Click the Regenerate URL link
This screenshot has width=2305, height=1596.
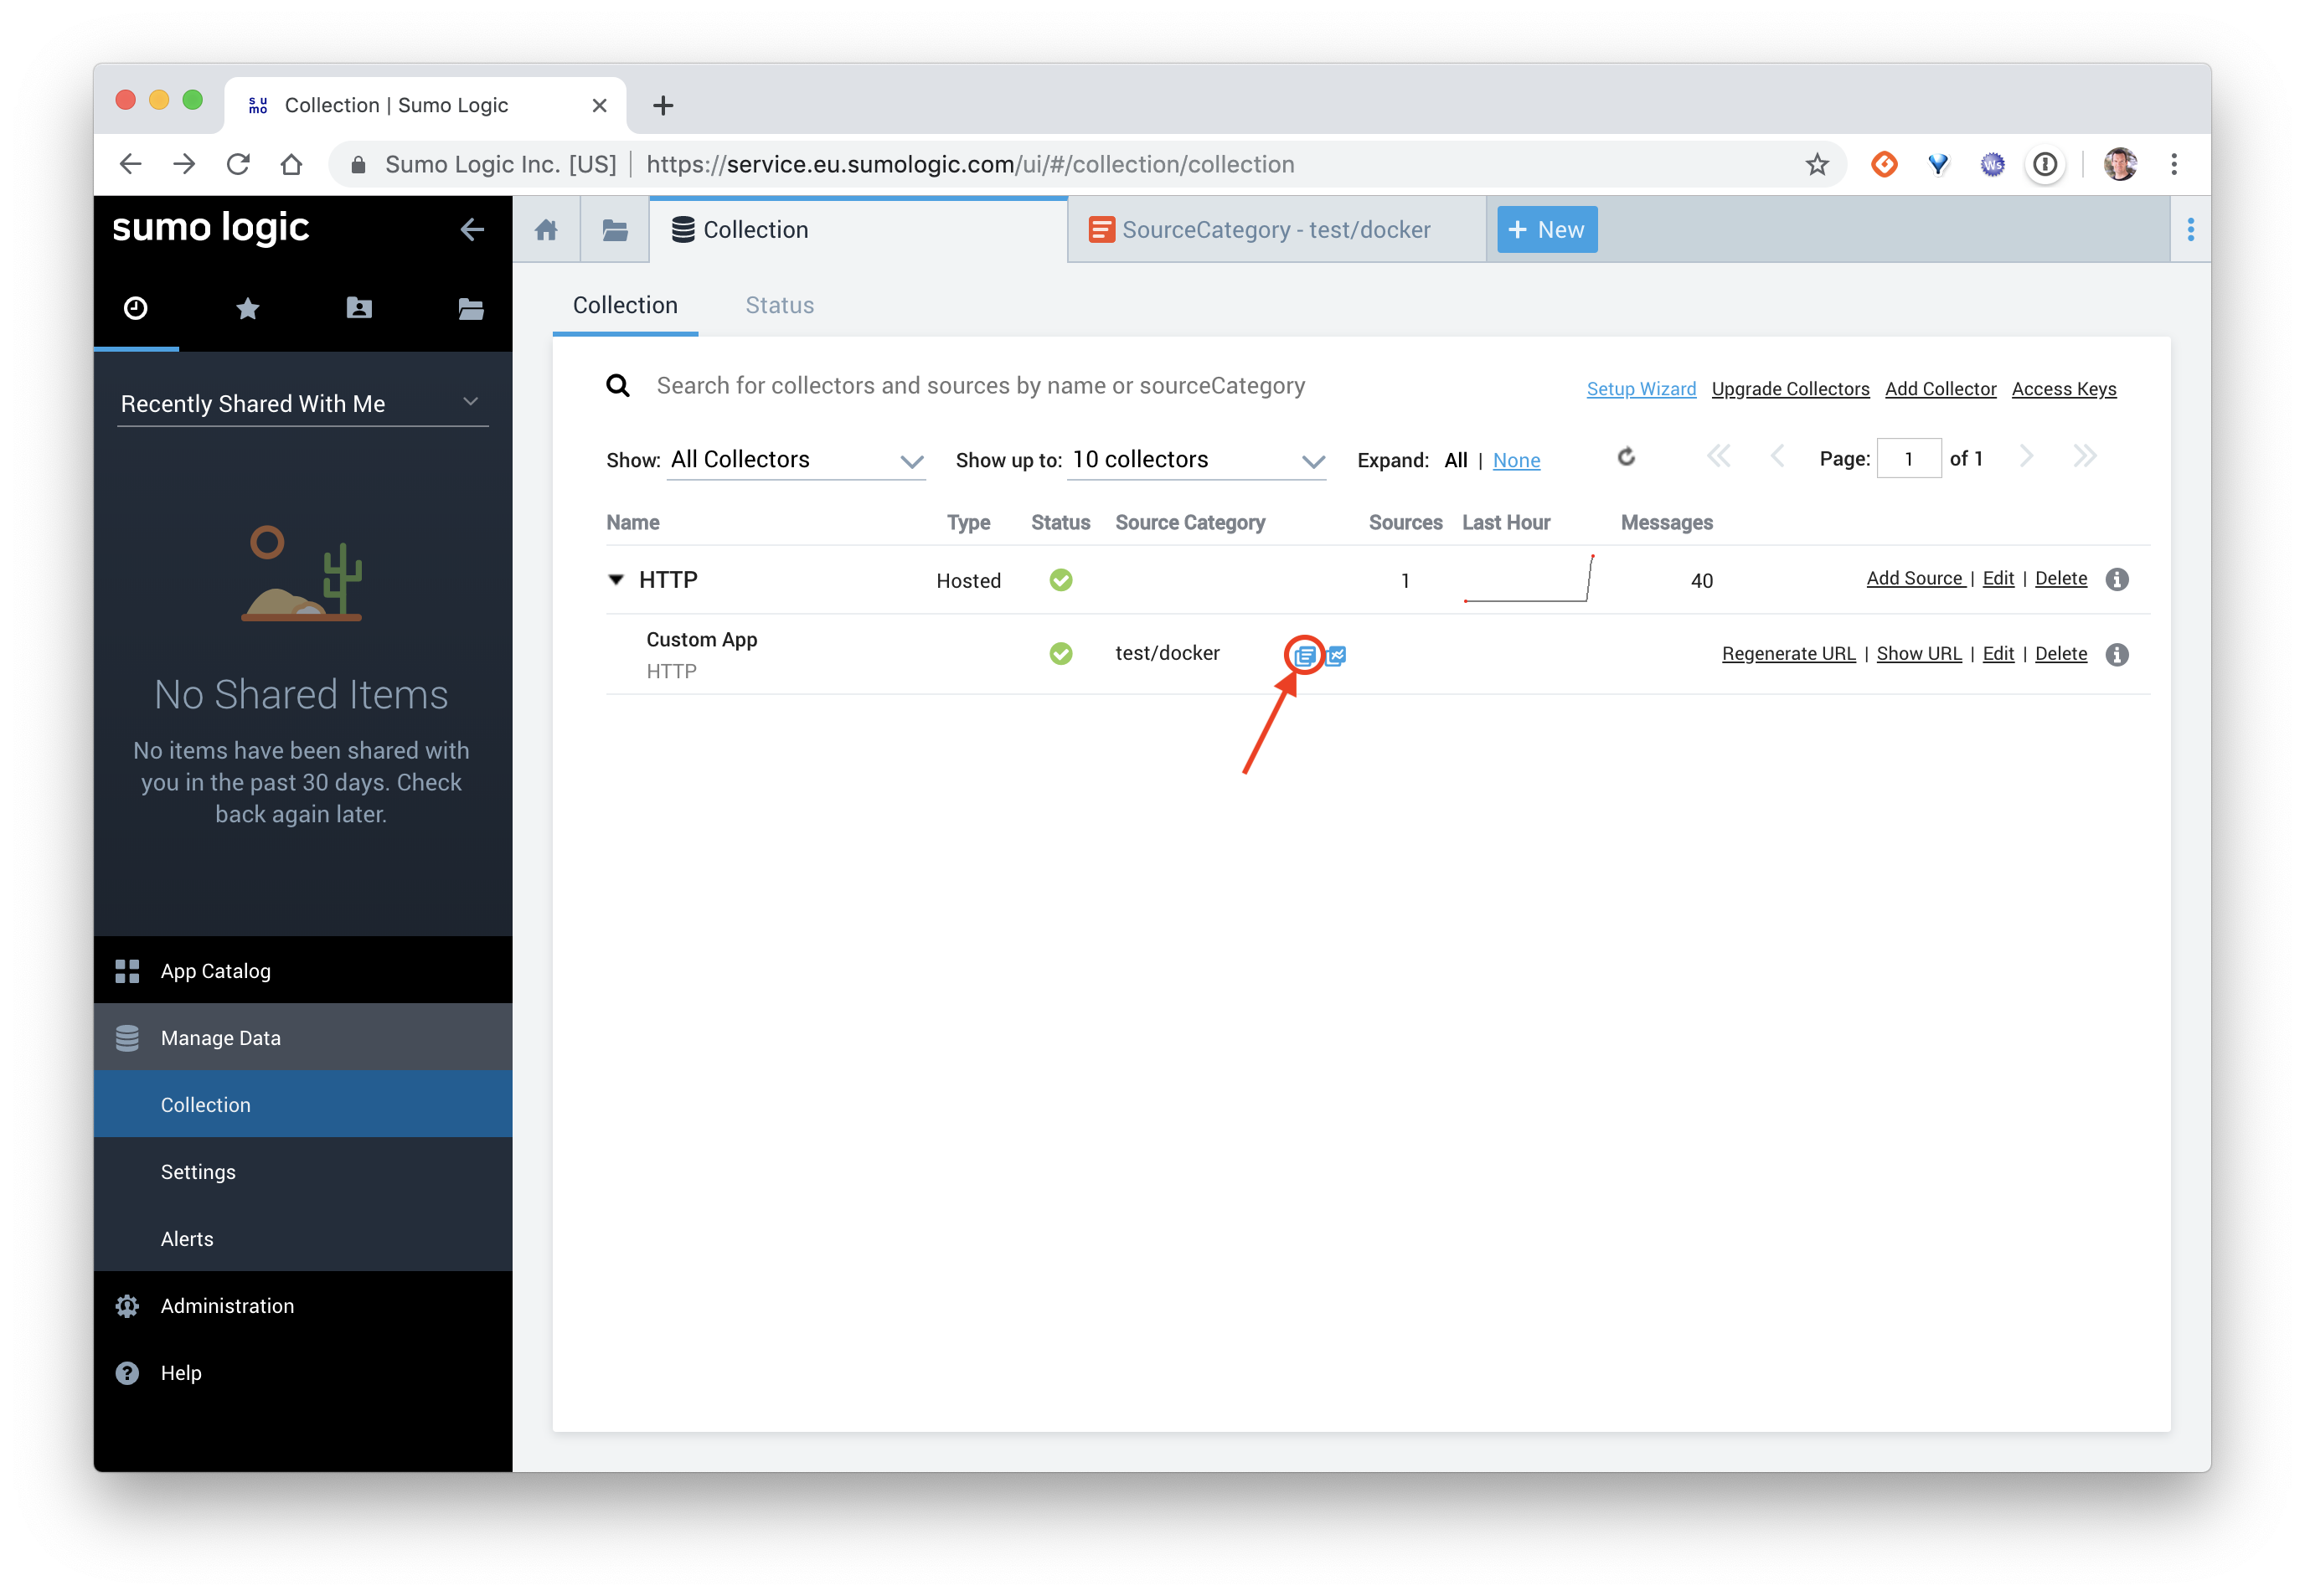pyautogui.click(x=1790, y=653)
